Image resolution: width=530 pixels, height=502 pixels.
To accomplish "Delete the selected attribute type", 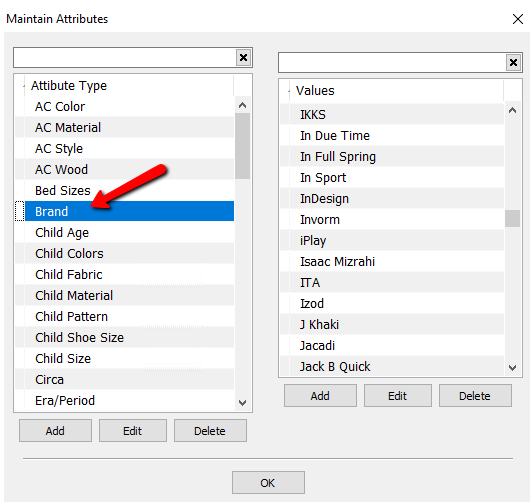I will (210, 431).
